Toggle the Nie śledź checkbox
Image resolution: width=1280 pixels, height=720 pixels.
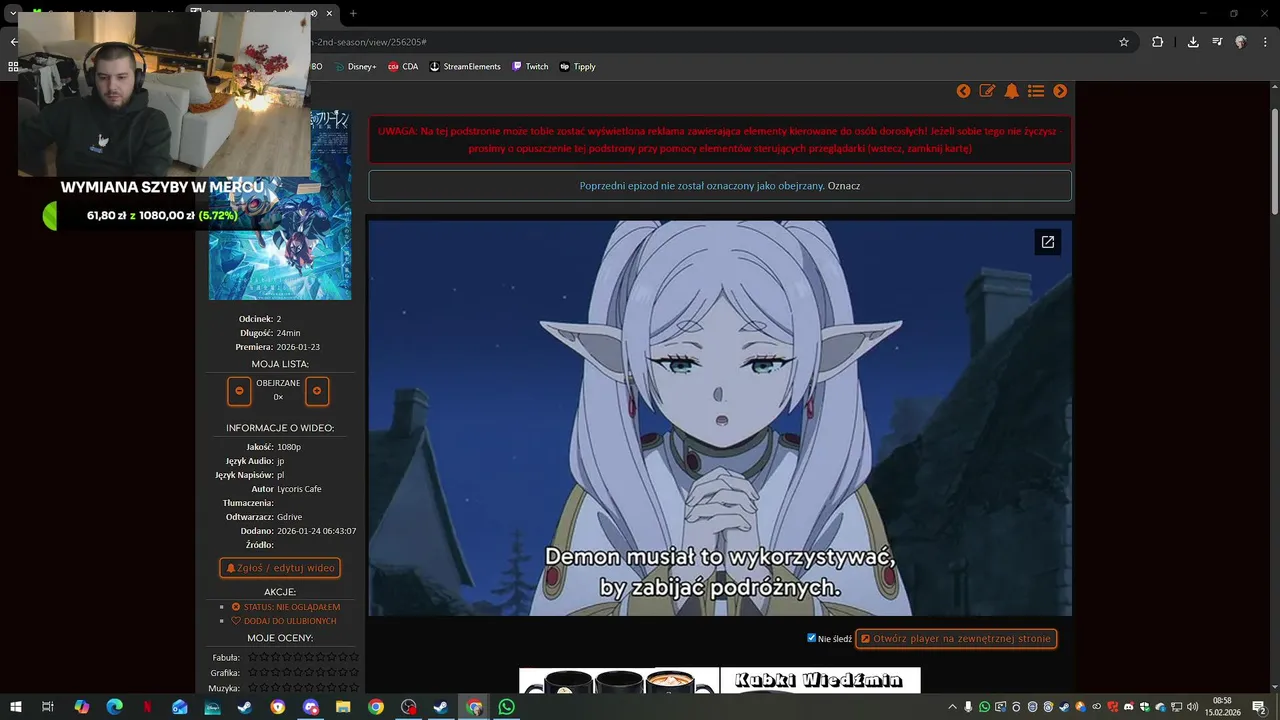pos(812,638)
